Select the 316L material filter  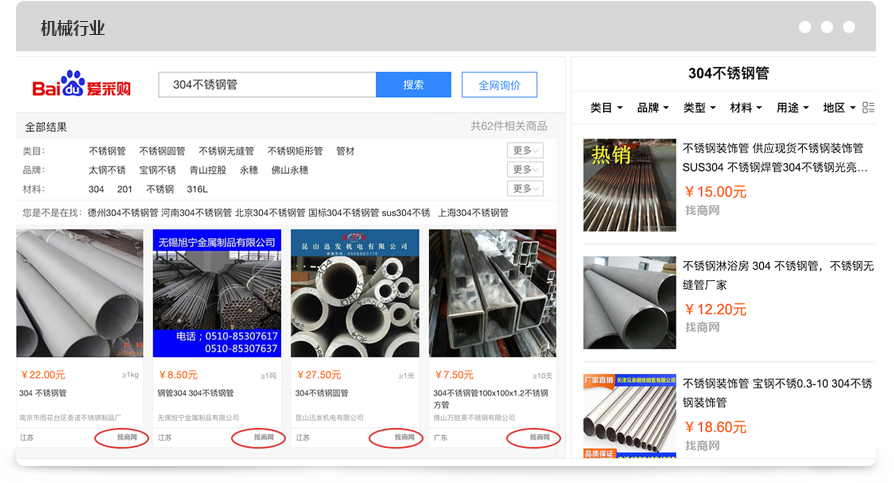coord(197,189)
